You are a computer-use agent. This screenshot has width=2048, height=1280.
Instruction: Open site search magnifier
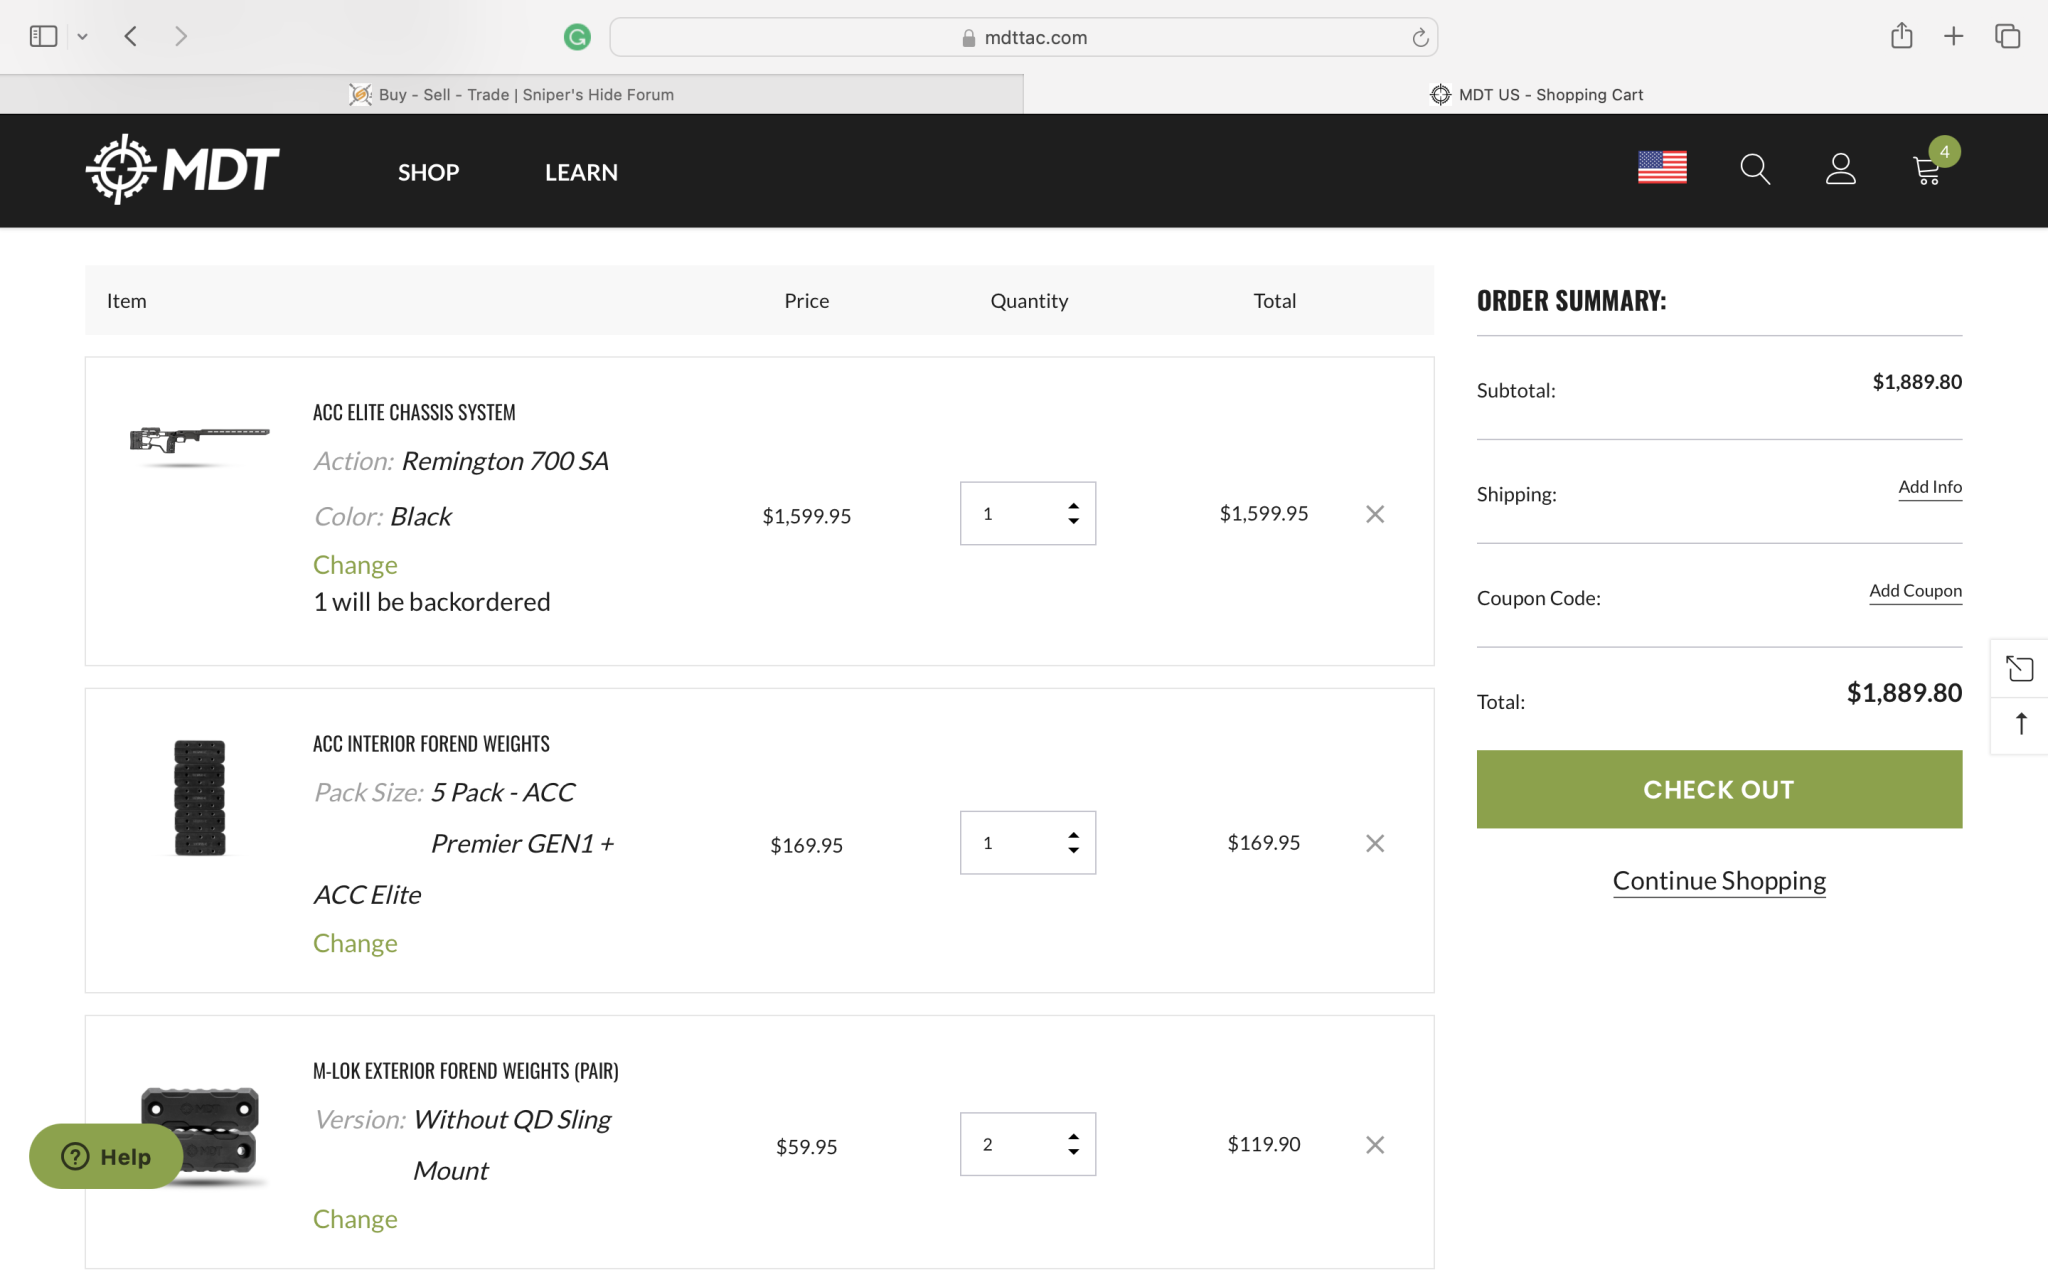[x=1755, y=169]
